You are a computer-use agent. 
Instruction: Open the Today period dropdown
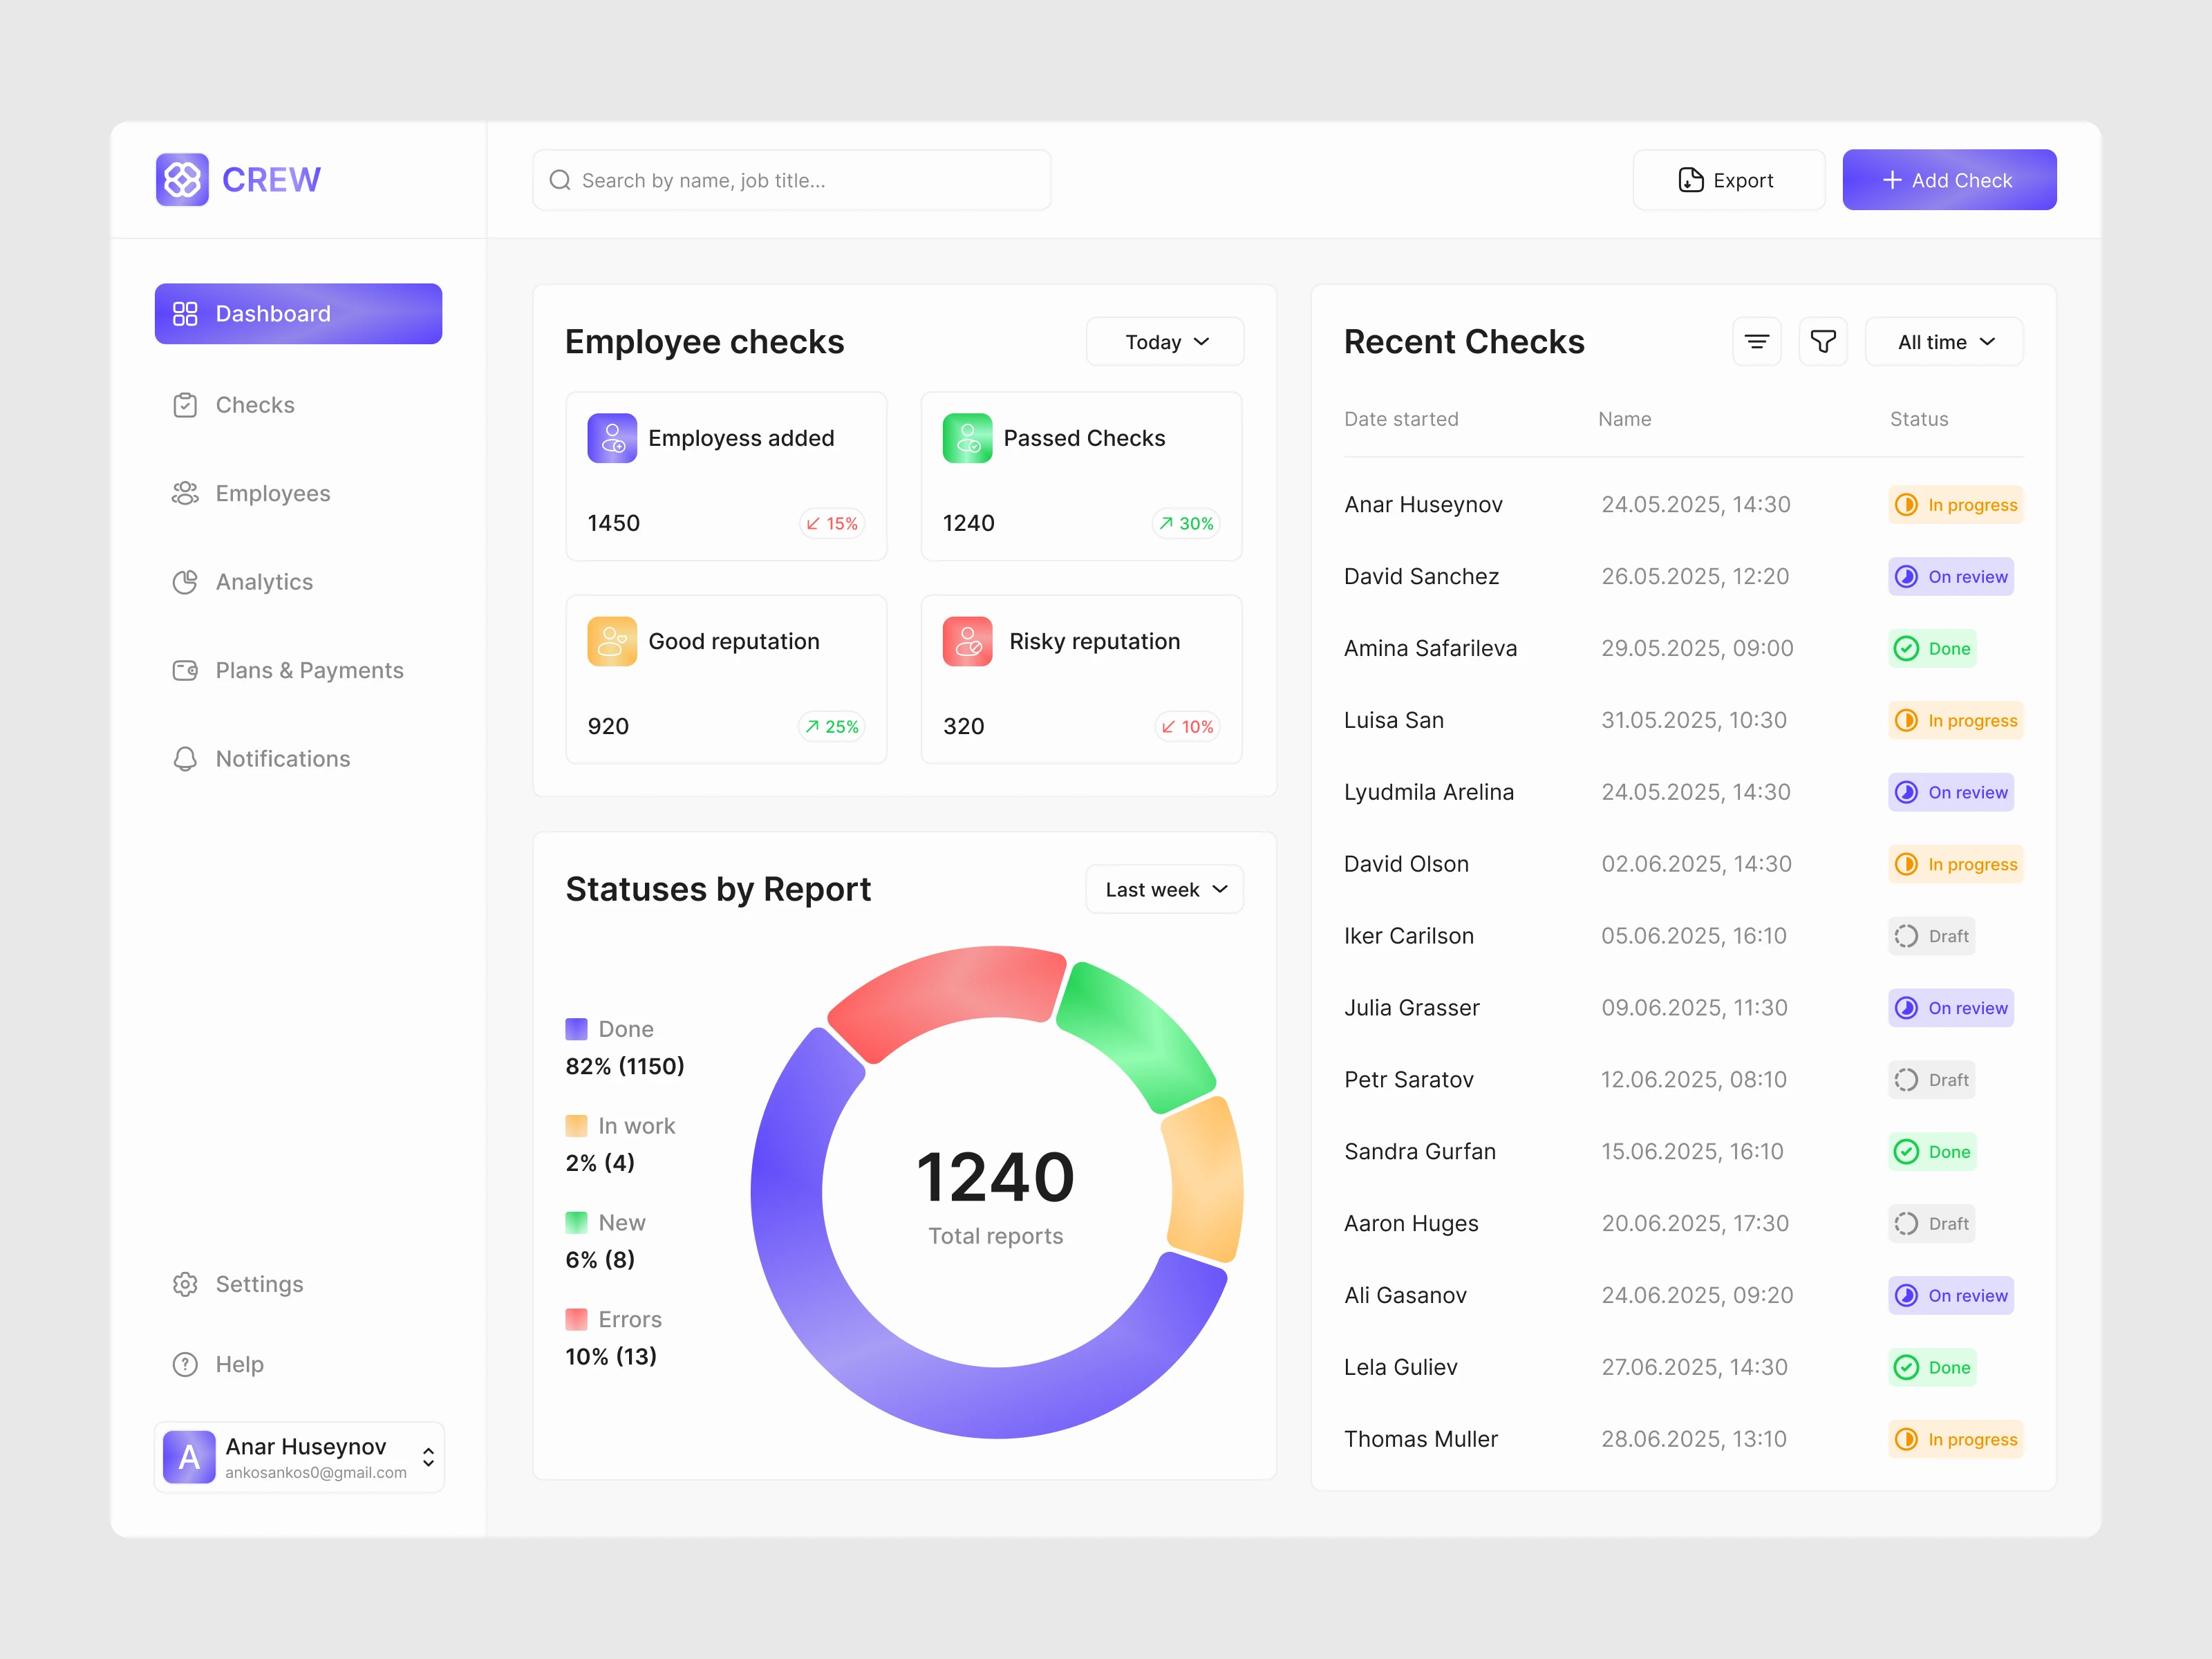(x=1165, y=342)
